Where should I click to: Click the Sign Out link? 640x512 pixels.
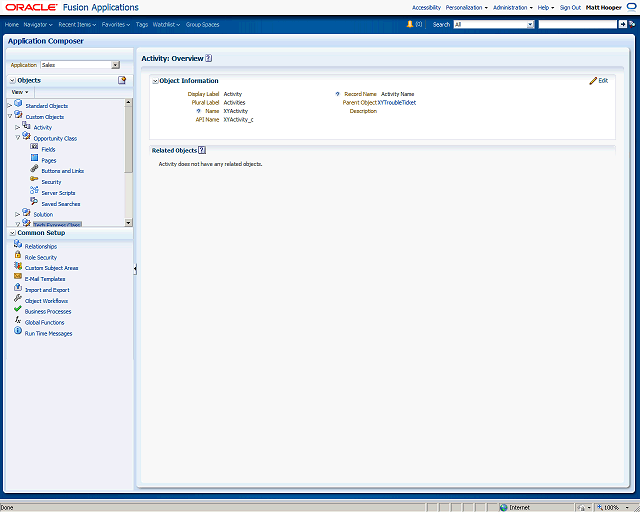pos(570,7)
